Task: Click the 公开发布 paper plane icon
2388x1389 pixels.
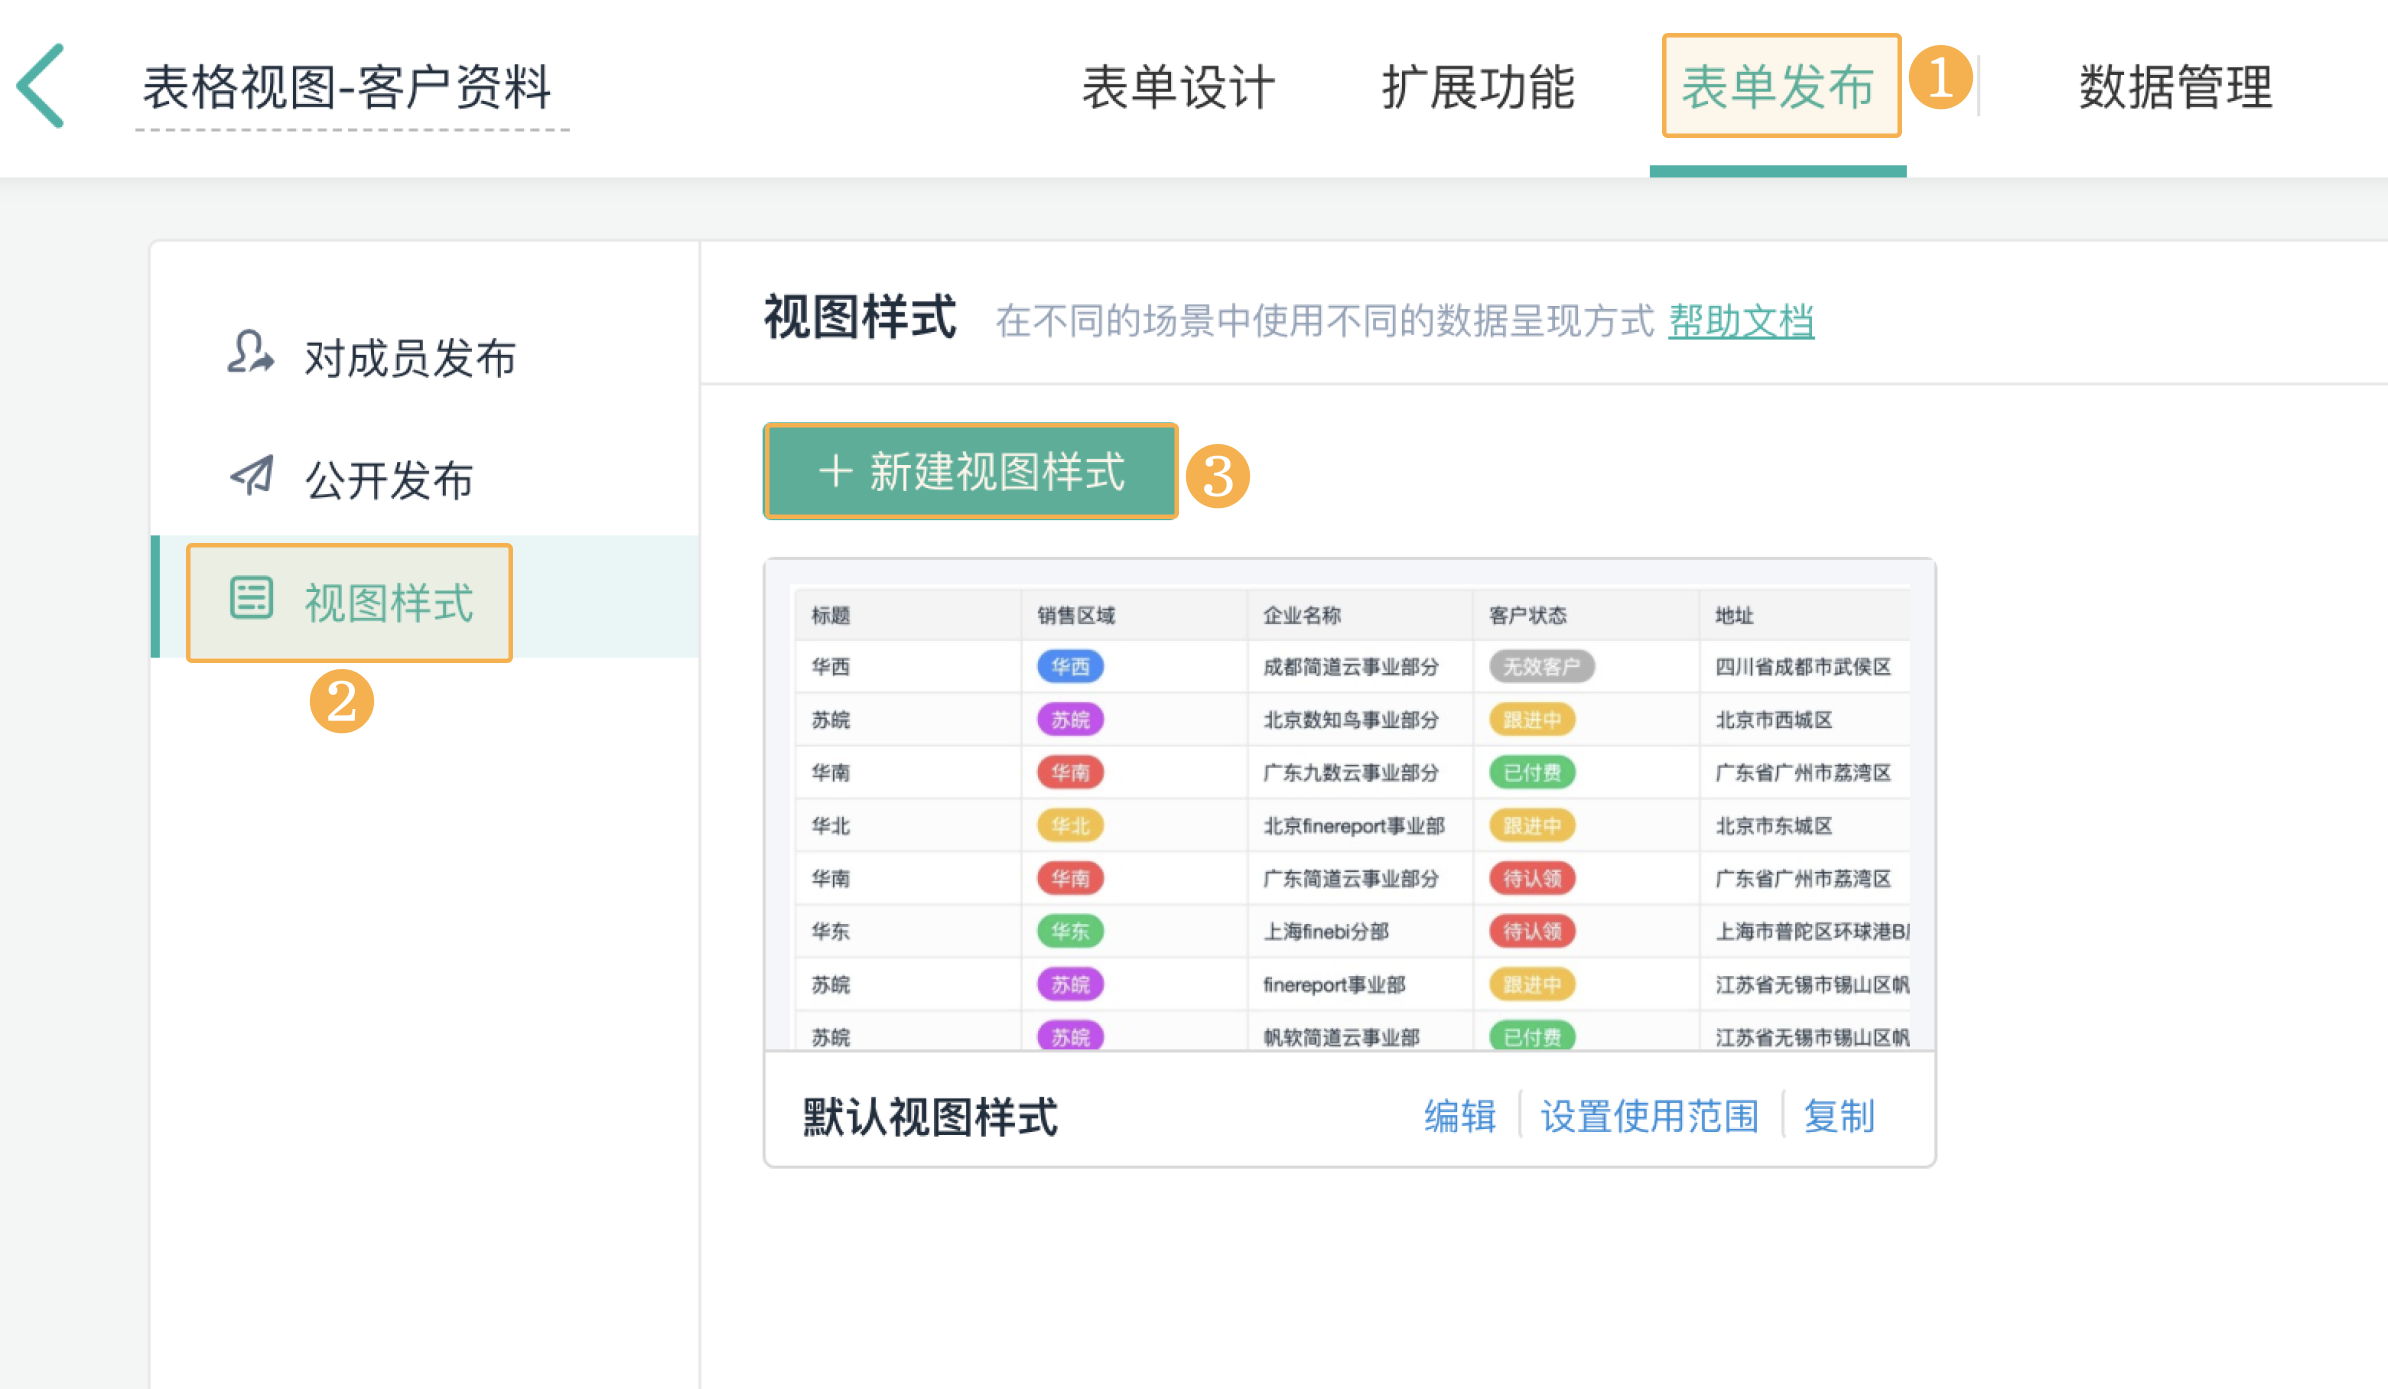Action: tap(252, 476)
